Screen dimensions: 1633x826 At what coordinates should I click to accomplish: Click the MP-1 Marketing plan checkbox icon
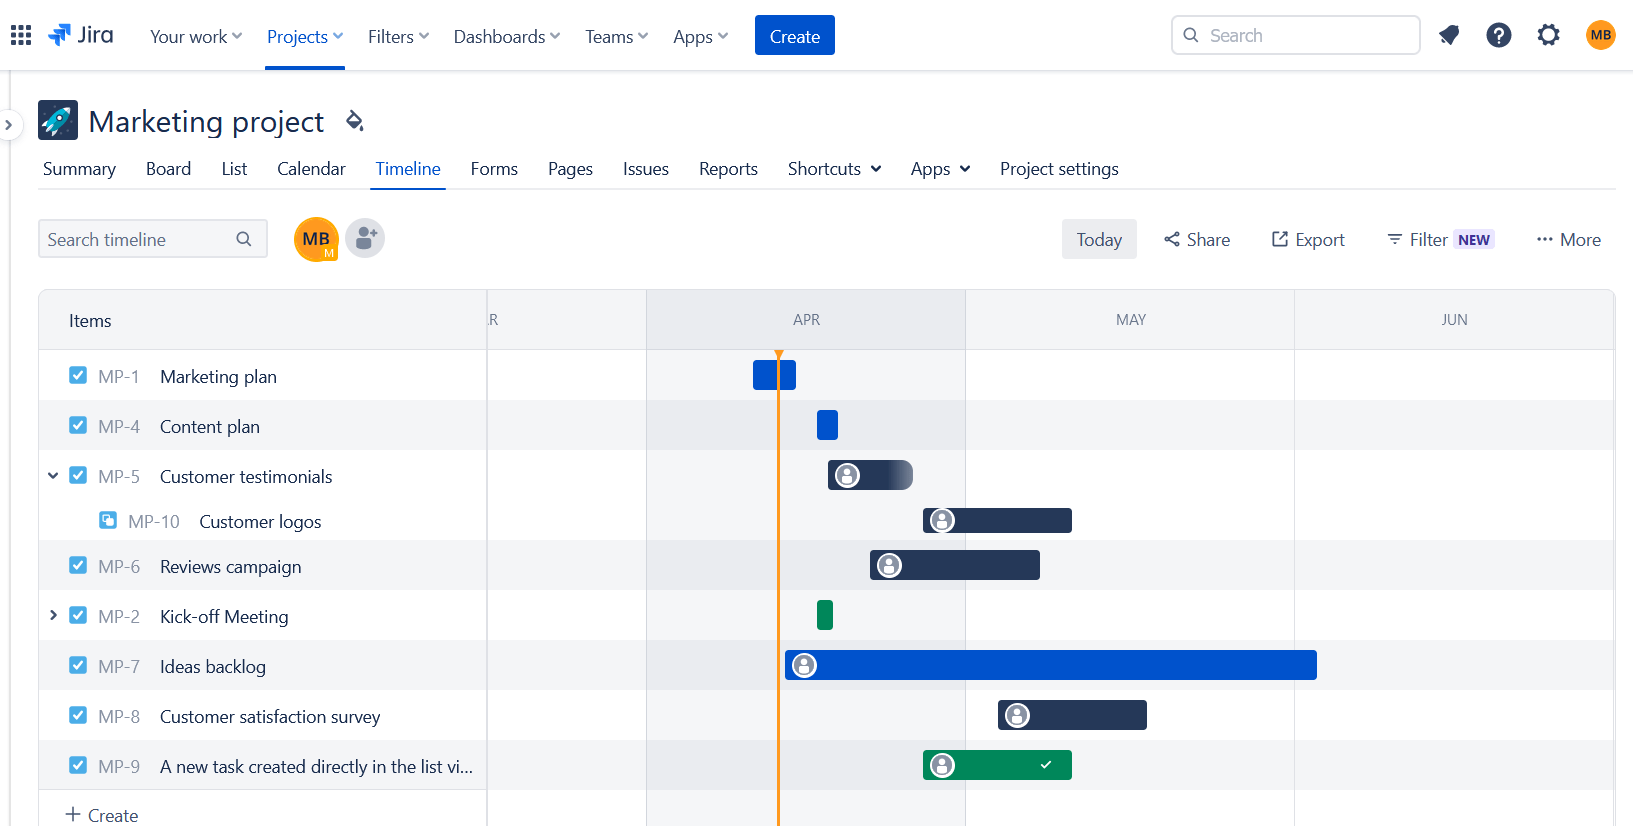pyautogui.click(x=78, y=376)
